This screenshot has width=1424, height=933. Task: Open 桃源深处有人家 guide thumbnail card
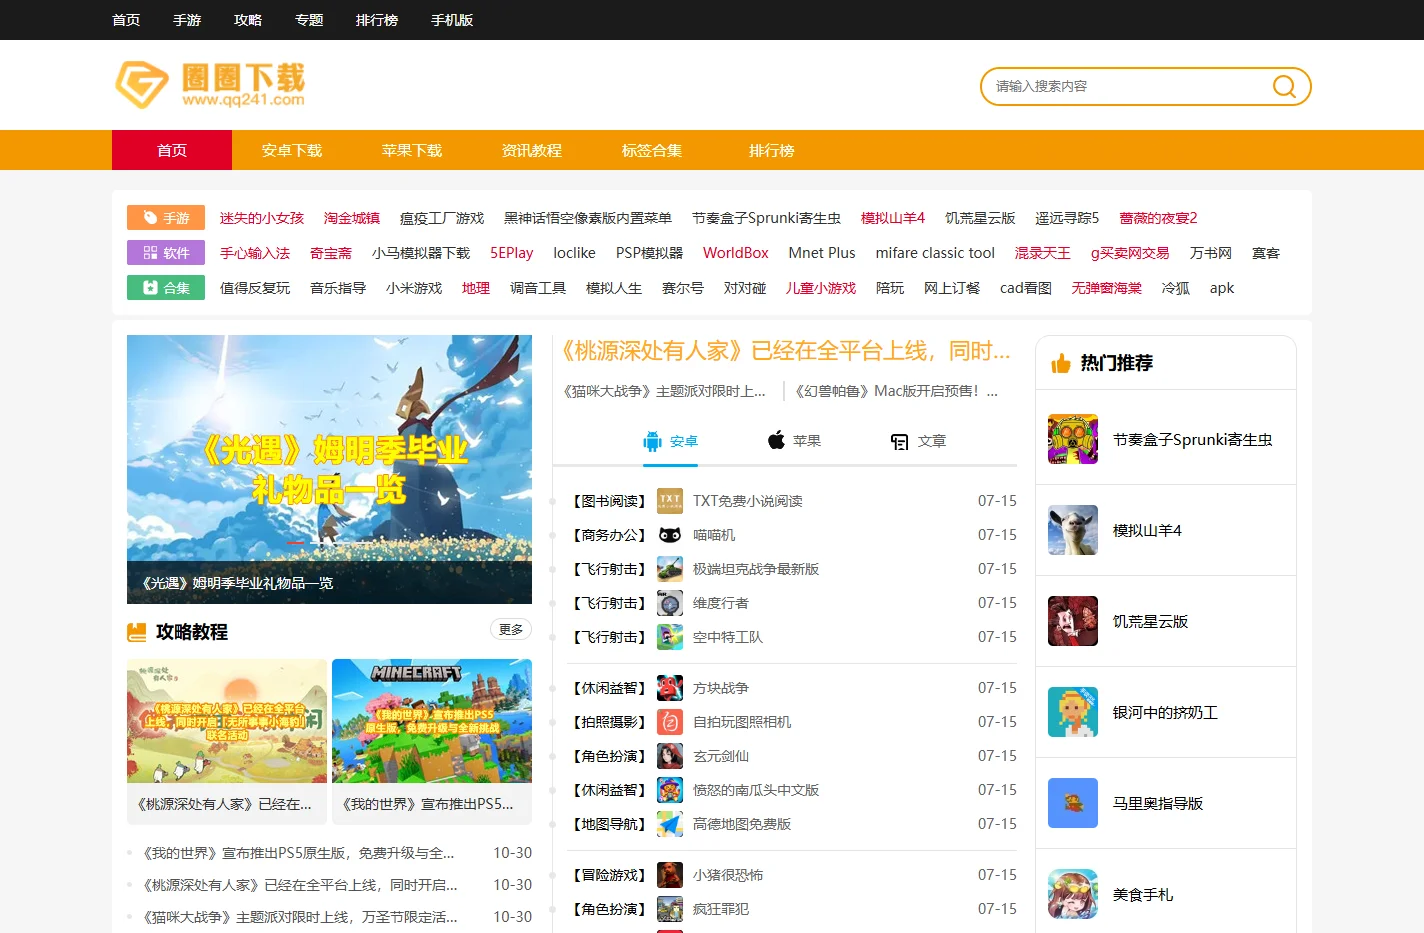(x=227, y=741)
